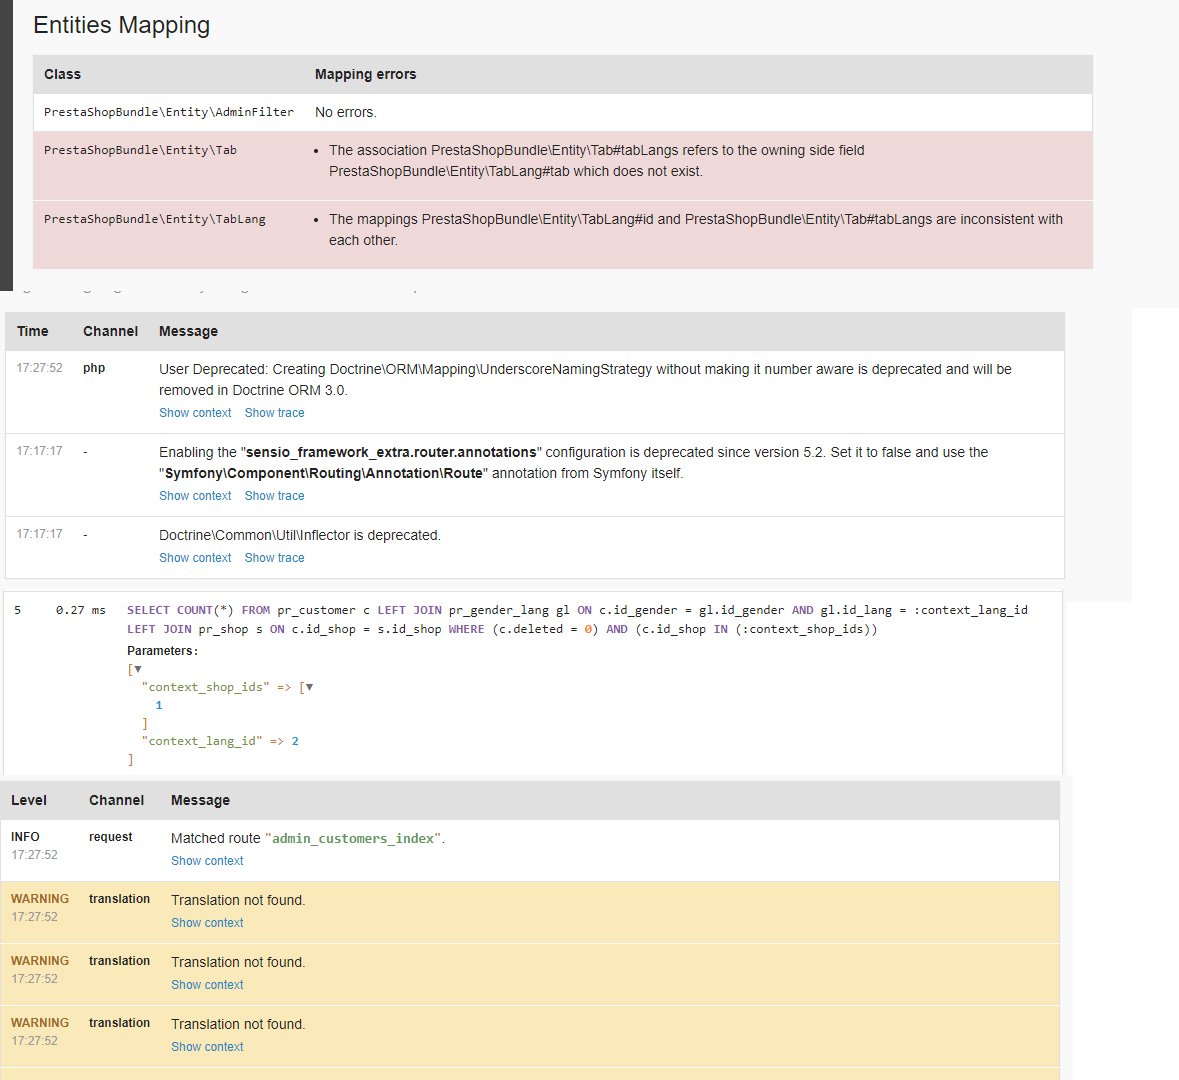
Task: Show trace for sensio_framework_extra router annotations message
Action: tap(274, 496)
